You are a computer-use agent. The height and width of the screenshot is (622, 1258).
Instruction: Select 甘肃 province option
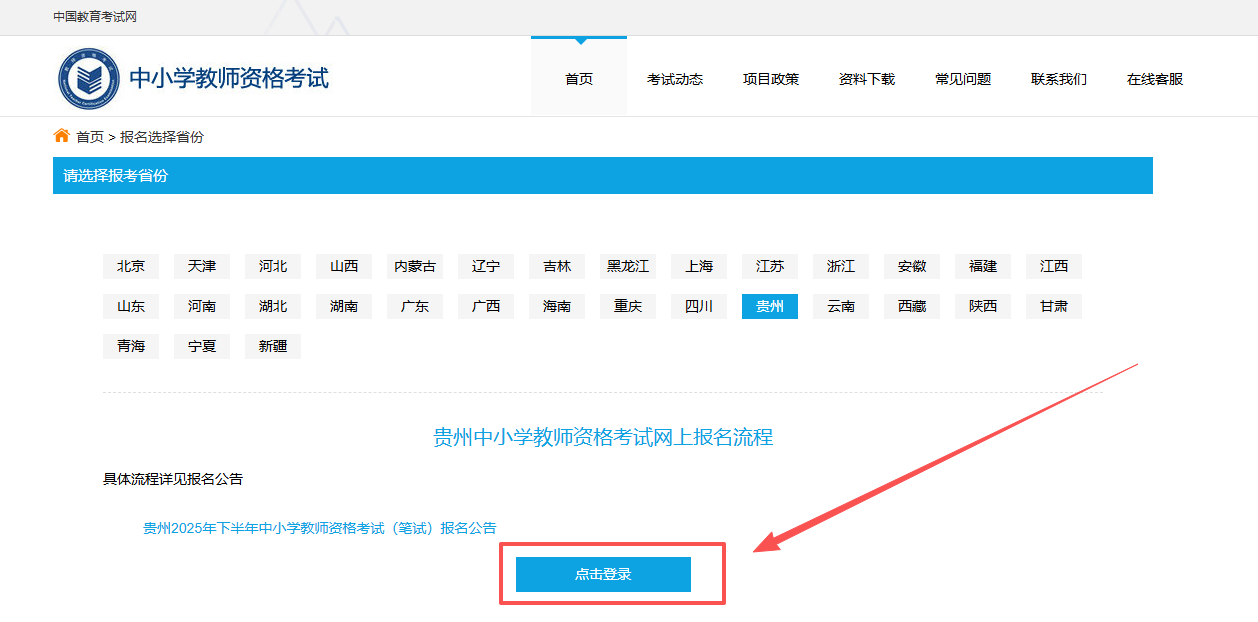[1054, 306]
